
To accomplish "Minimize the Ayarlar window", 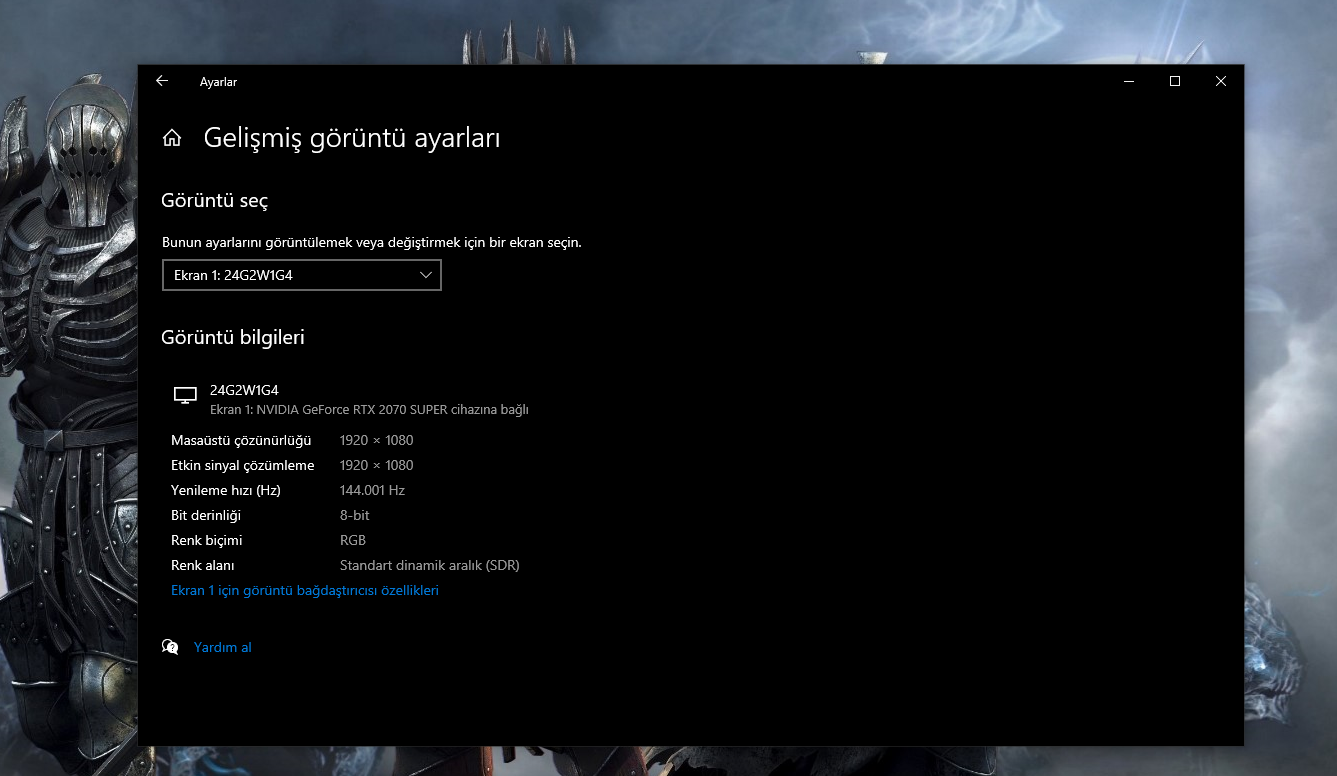I will pyautogui.click(x=1129, y=81).
